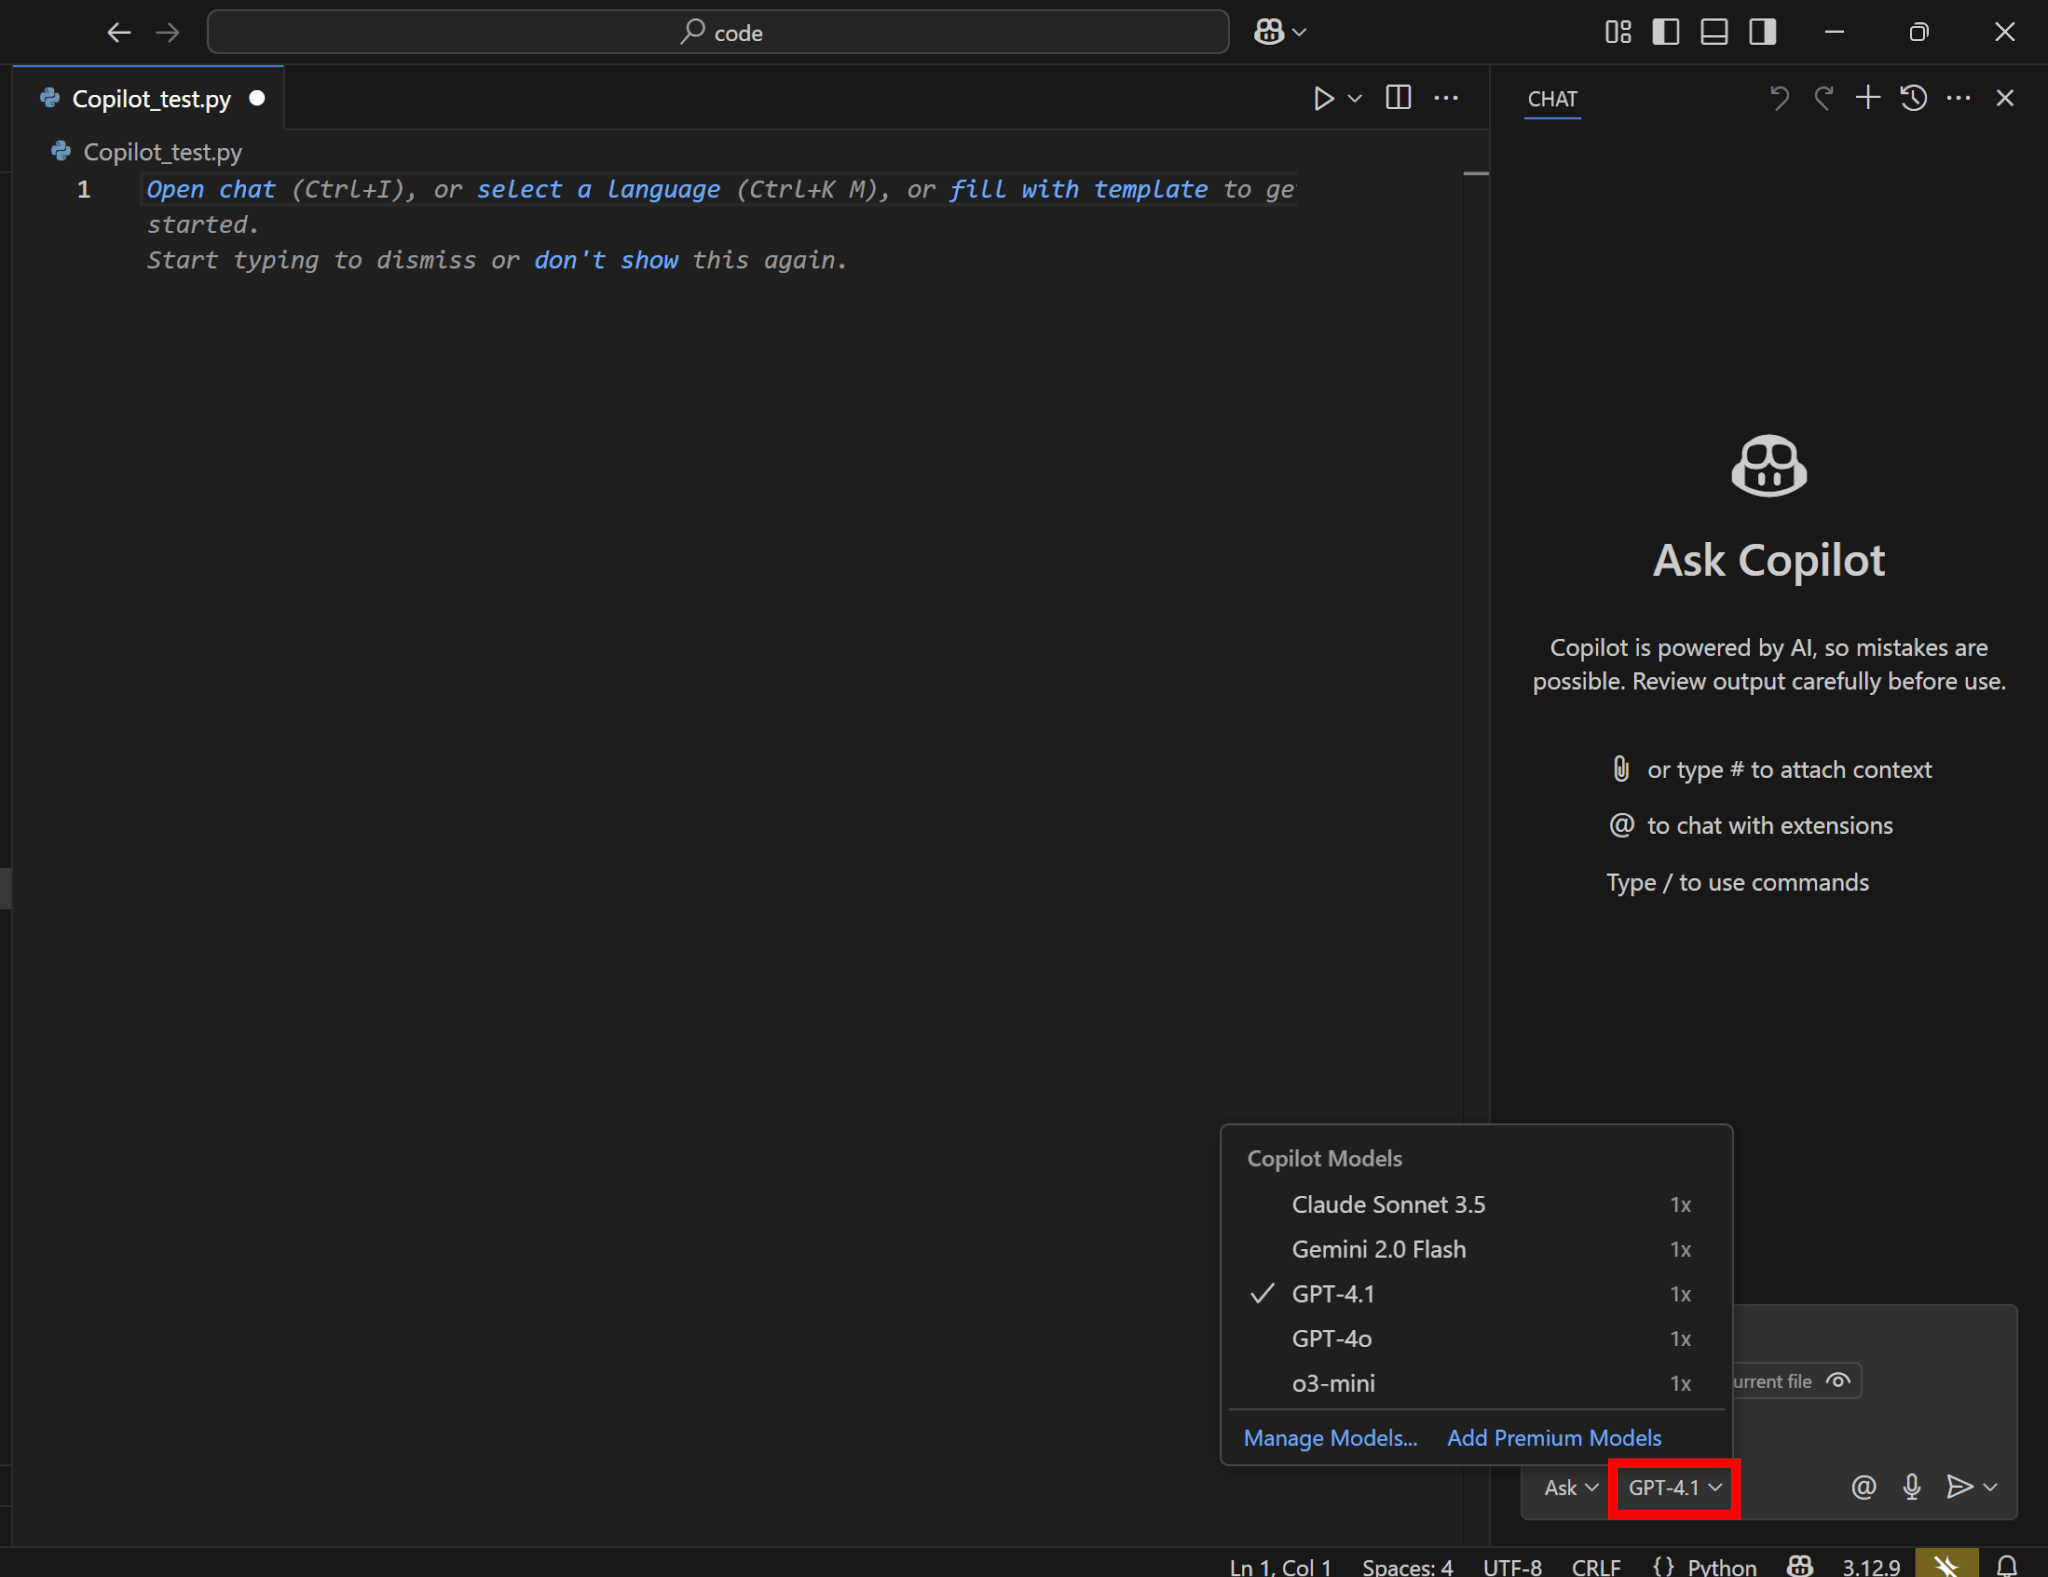Change UTF-8 encoding in status bar
Viewport: 2048px width, 1577px height.
[x=1512, y=1567]
